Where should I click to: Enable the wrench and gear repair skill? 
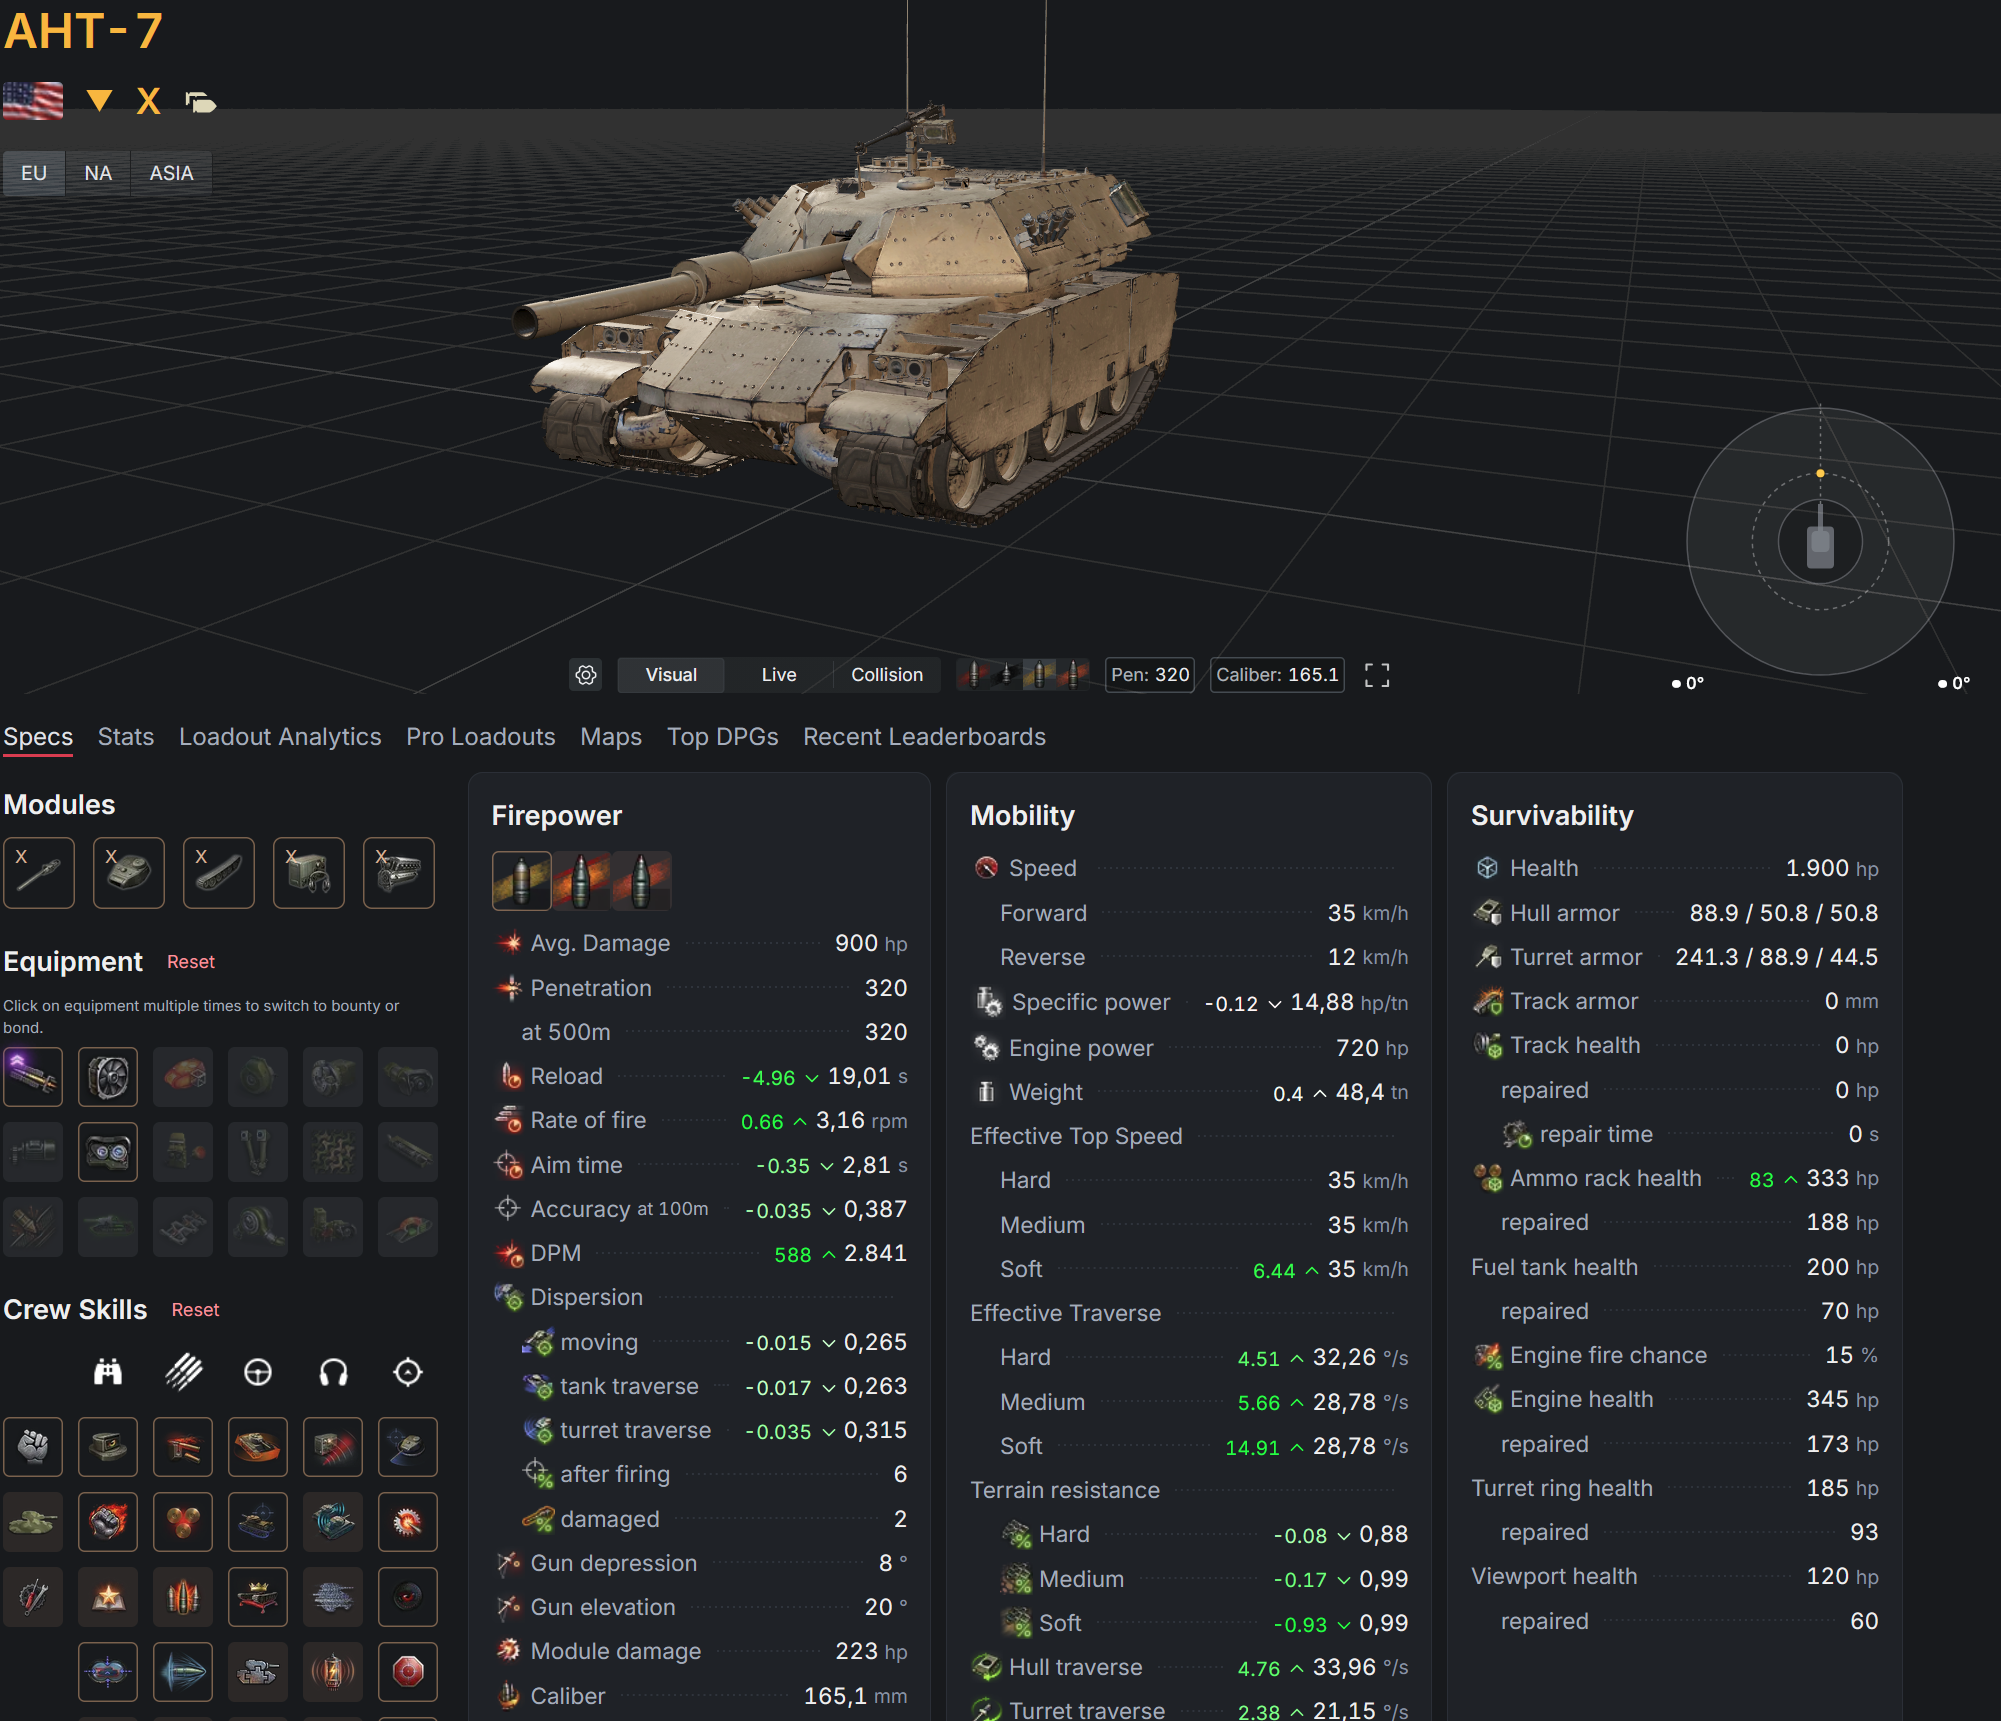(33, 1597)
